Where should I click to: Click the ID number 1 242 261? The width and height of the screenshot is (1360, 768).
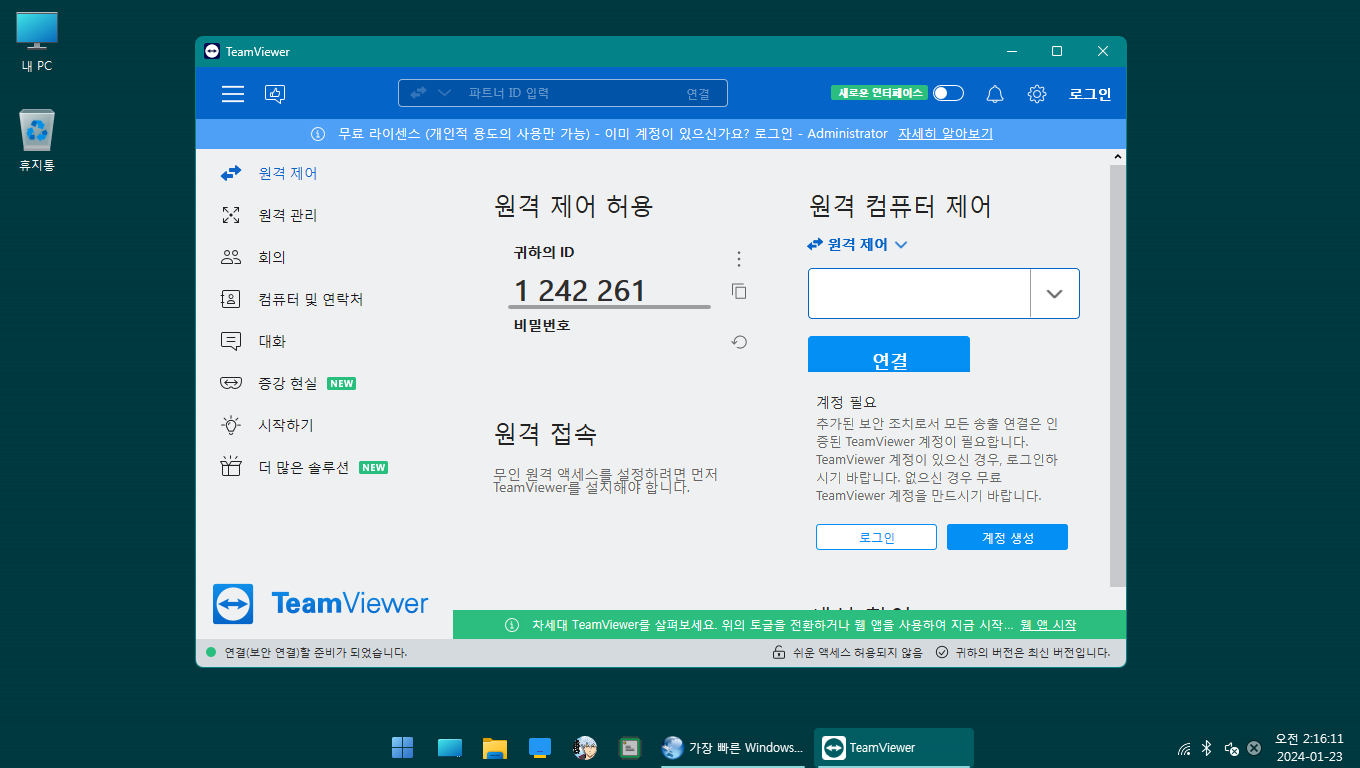(x=580, y=291)
